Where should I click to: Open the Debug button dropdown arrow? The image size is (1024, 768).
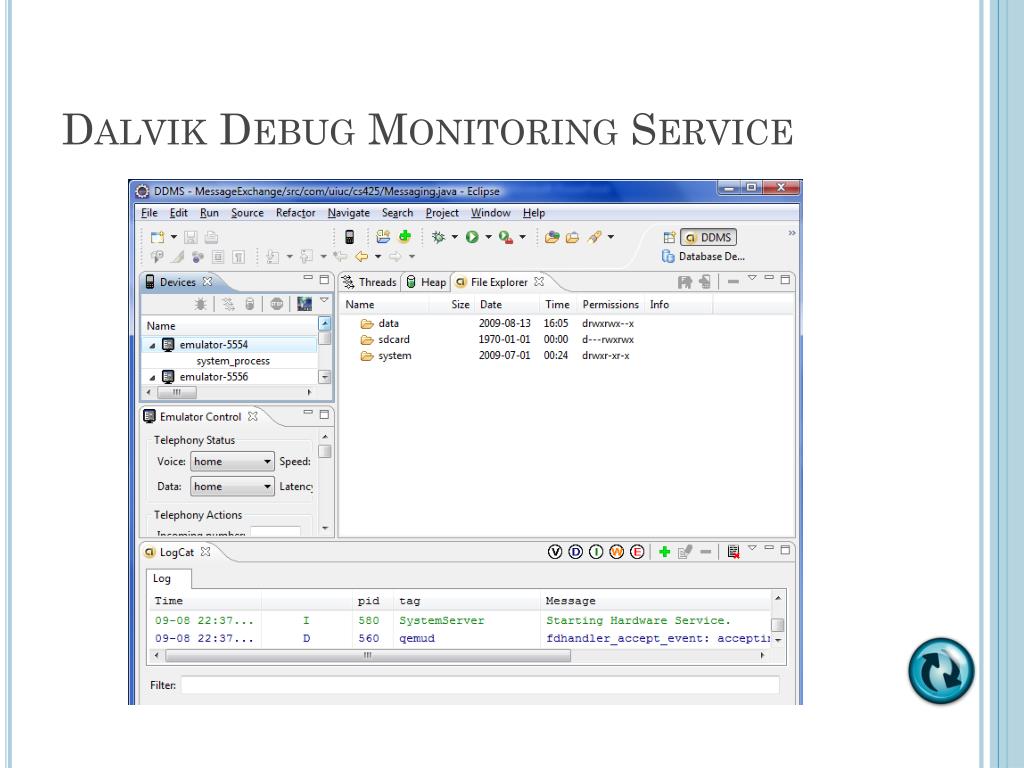click(455, 237)
